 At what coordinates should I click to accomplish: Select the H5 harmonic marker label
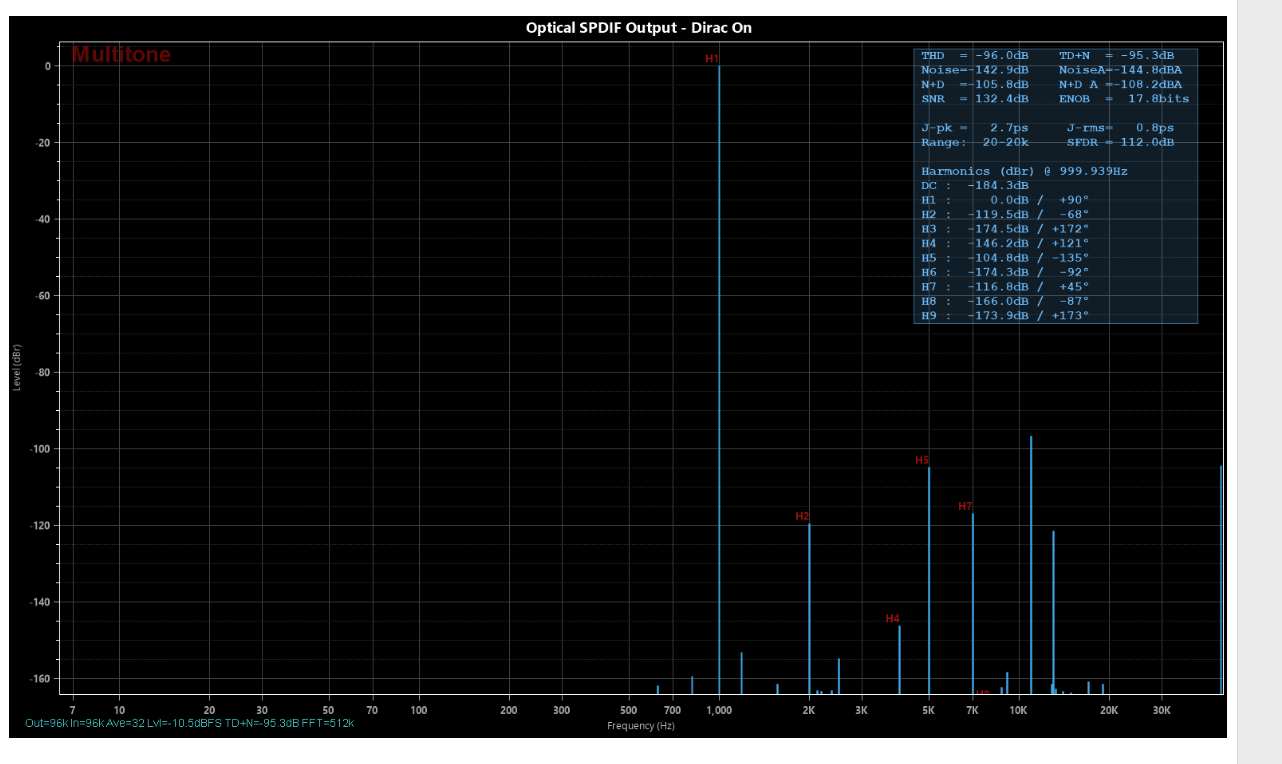click(922, 461)
